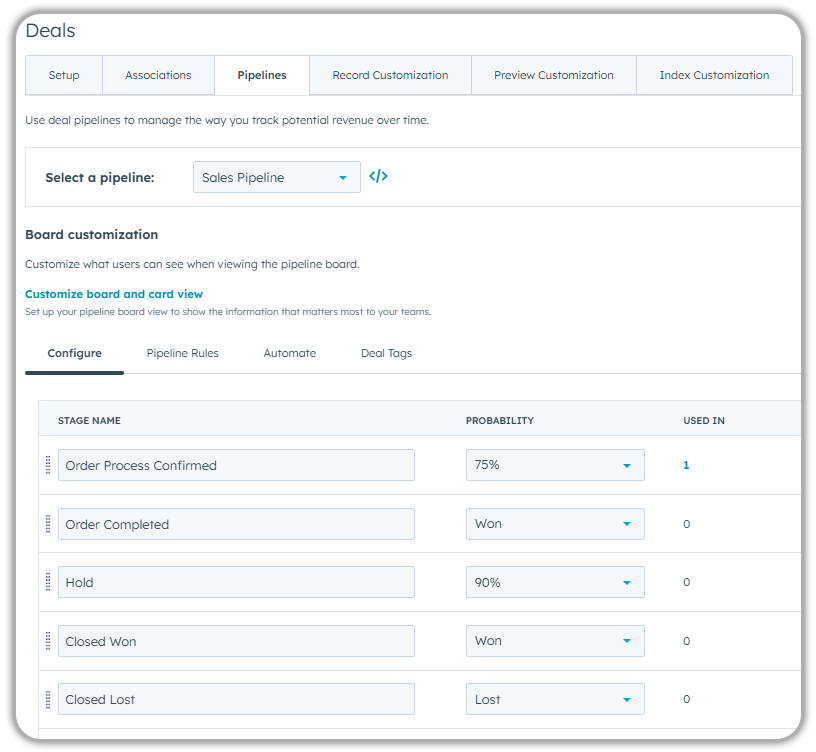
Task: Go to the Record Customization tab
Action: pyautogui.click(x=390, y=75)
